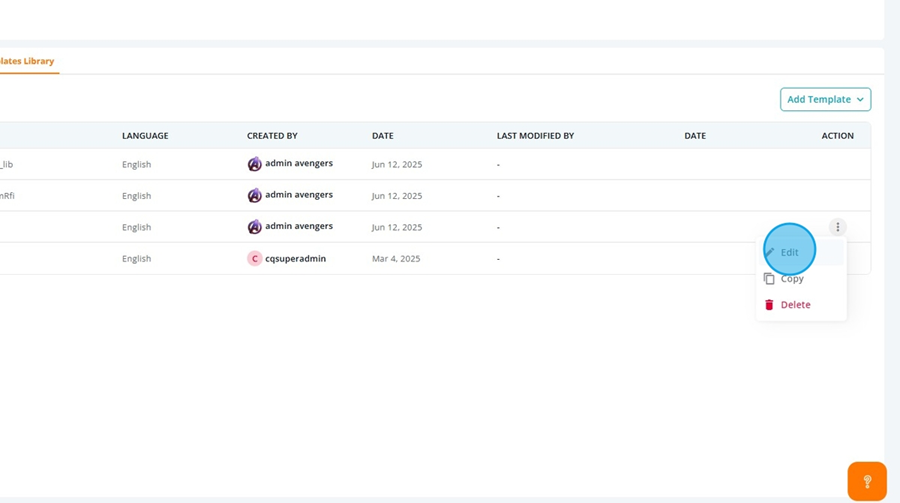Screen dimensions: 900x503
Task: Click the orange help question-mark button
Action: 867,481
